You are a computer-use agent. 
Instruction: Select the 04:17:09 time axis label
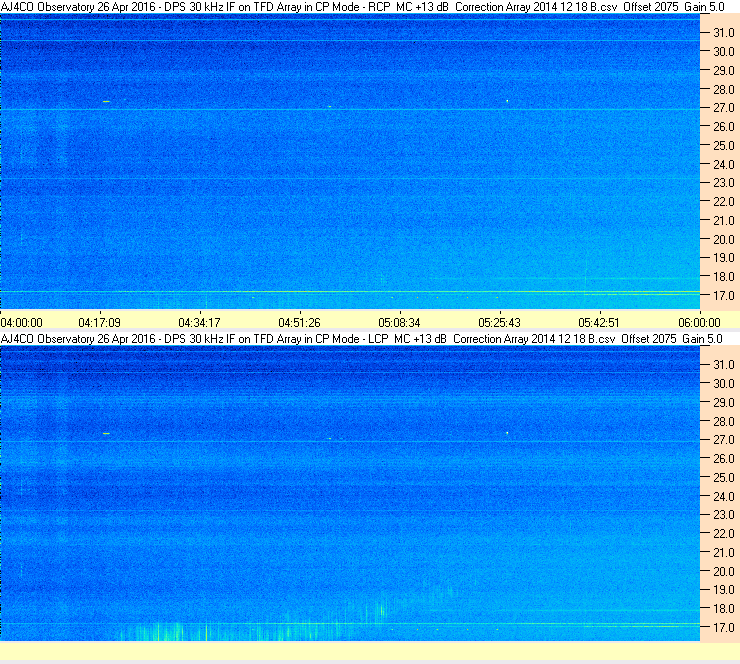coord(100,323)
